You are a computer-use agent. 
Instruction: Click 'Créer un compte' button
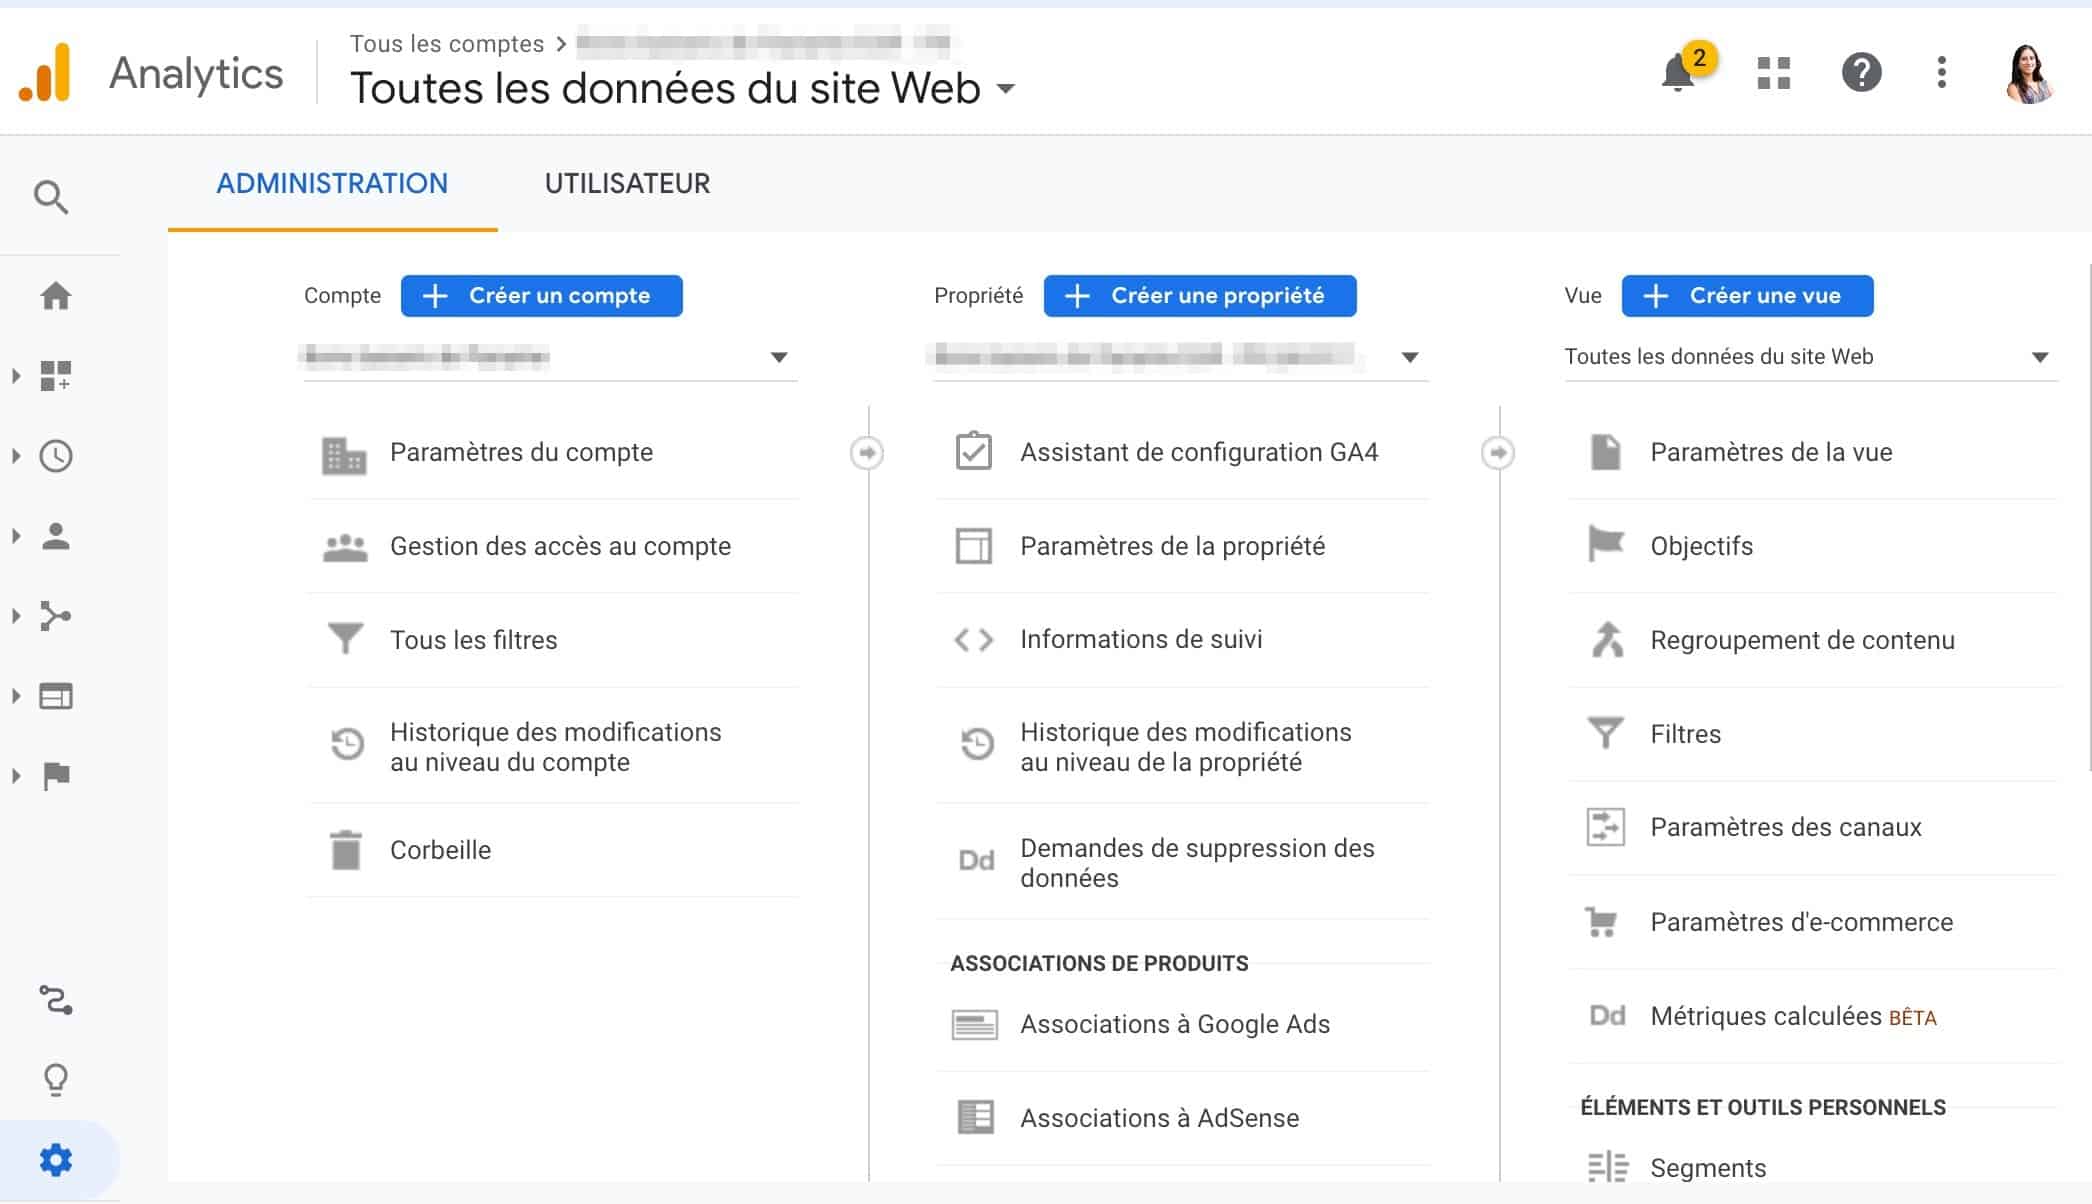click(542, 296)
